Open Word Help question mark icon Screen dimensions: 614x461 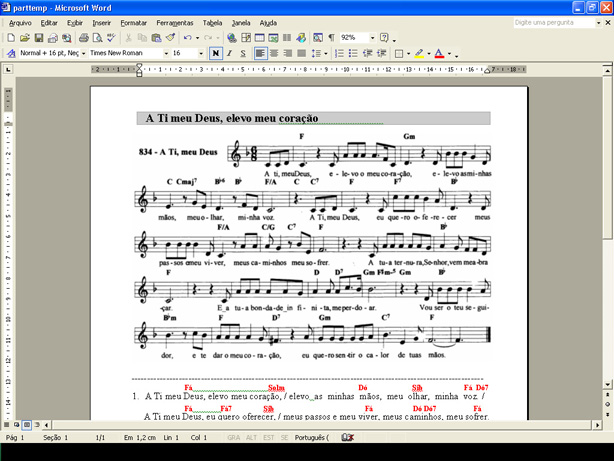pyautogui.click(x=385, y=38)
